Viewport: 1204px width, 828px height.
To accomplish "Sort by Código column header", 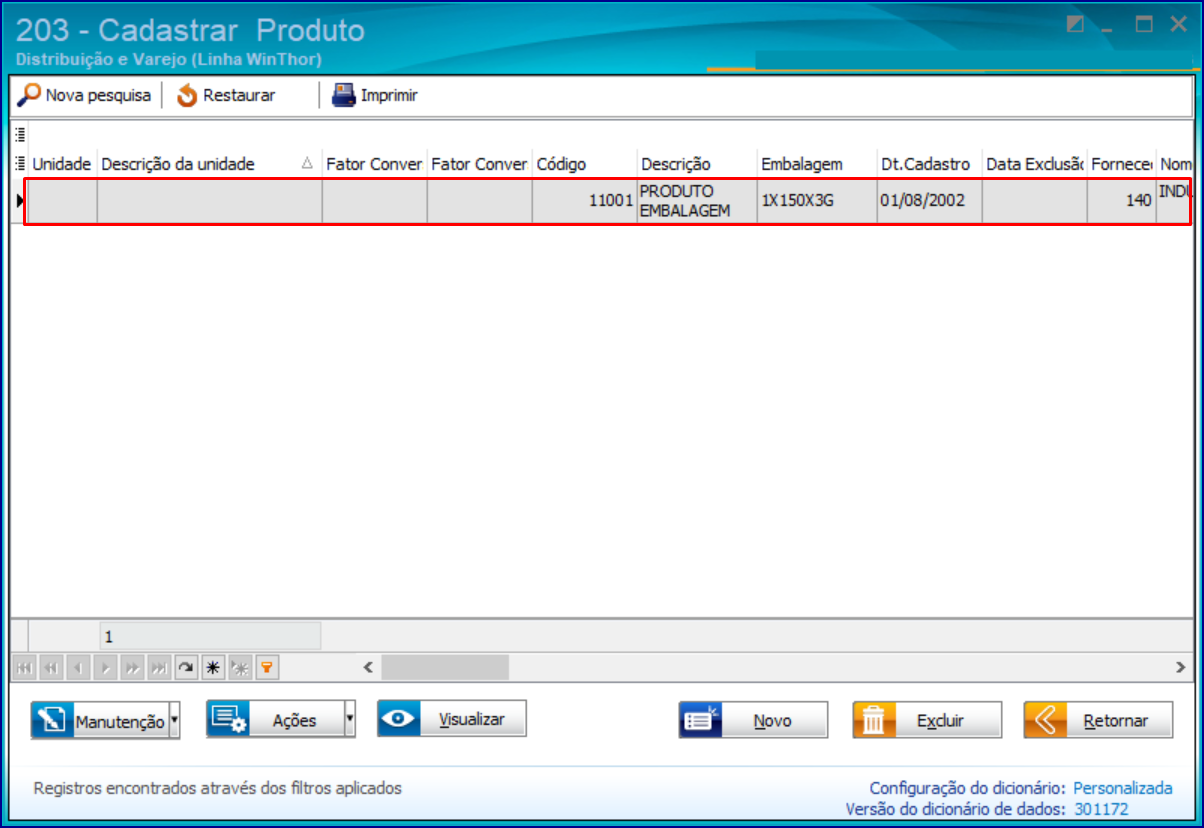I will pyautogui.click(x=584, y=164).
